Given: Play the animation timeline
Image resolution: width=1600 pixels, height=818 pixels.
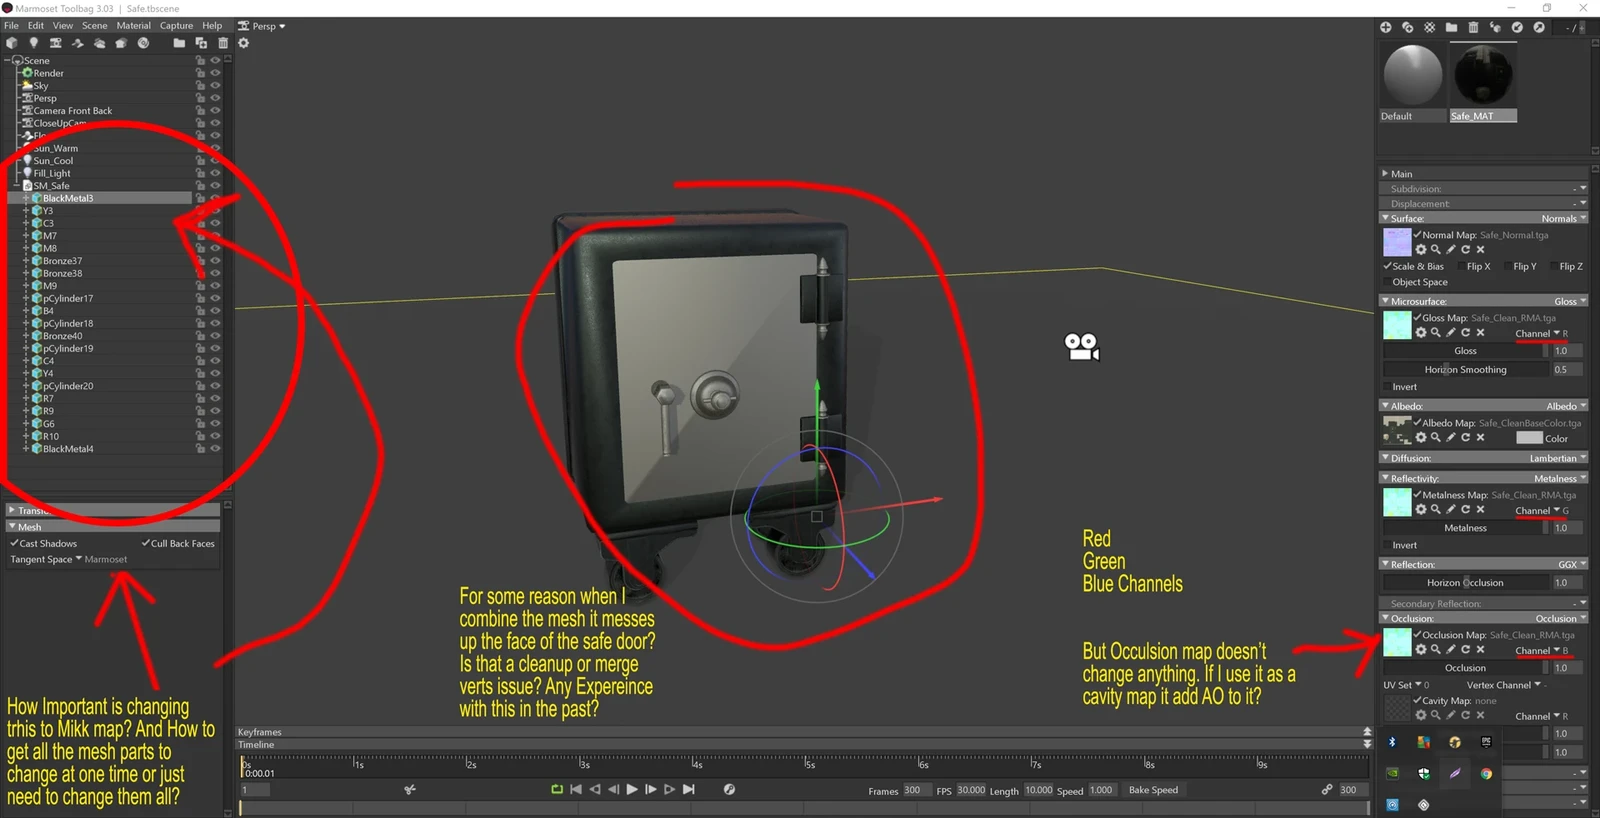Looking at the screenshot, I should 632,790.
